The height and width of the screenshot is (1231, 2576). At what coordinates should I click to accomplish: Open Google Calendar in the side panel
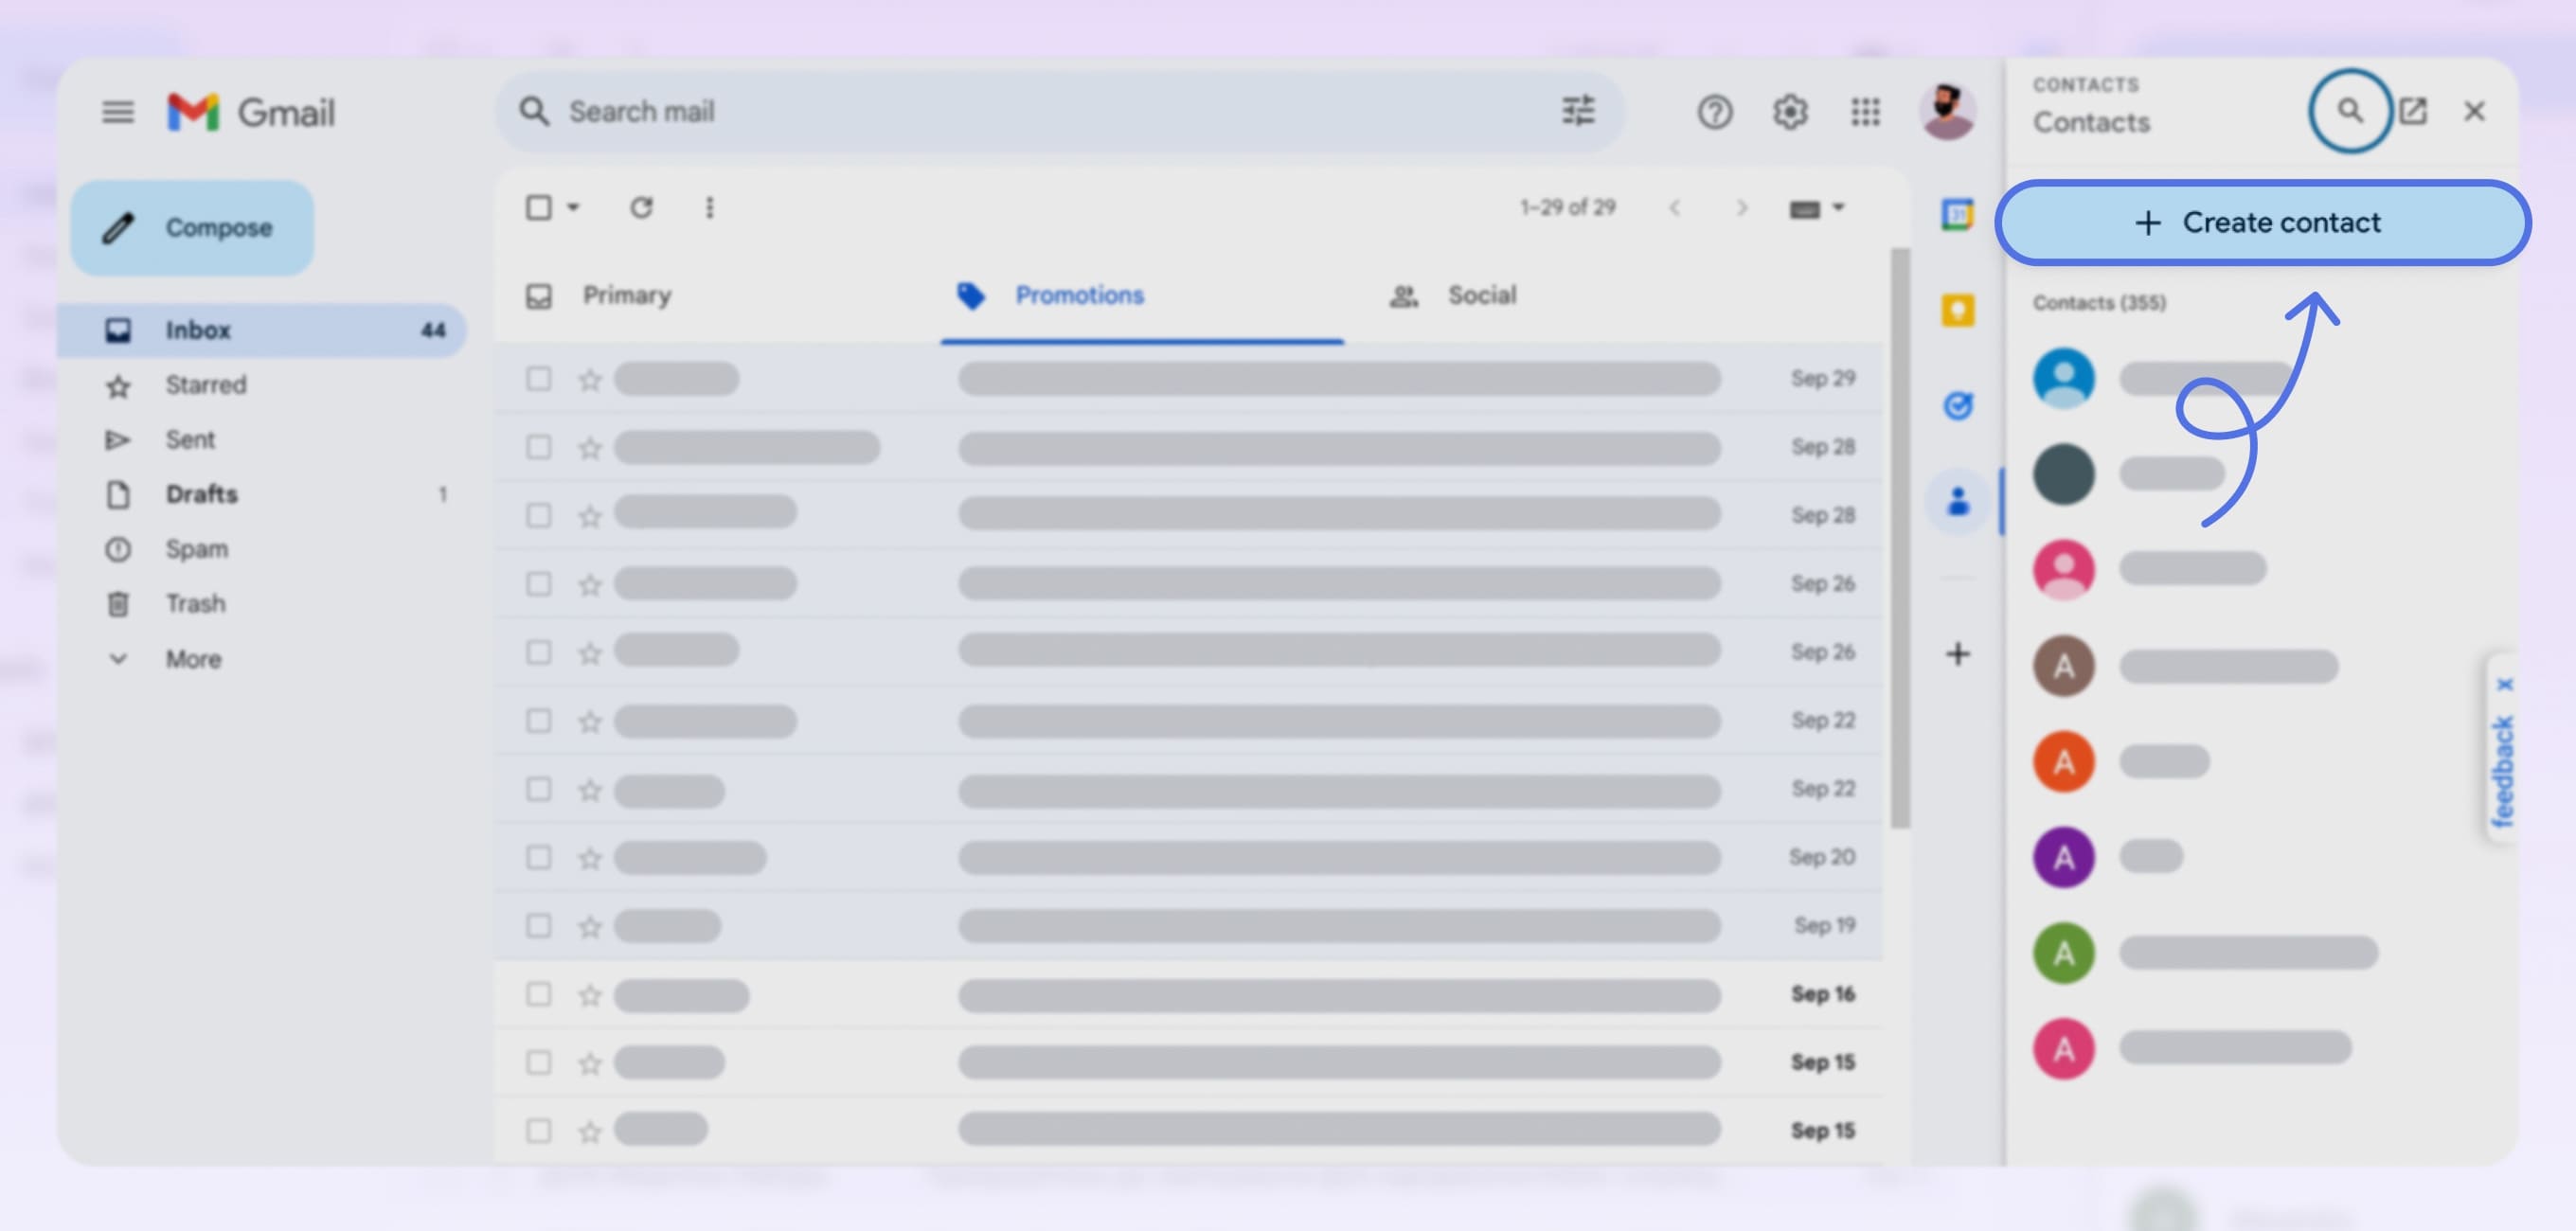(x=1957, y=213)
